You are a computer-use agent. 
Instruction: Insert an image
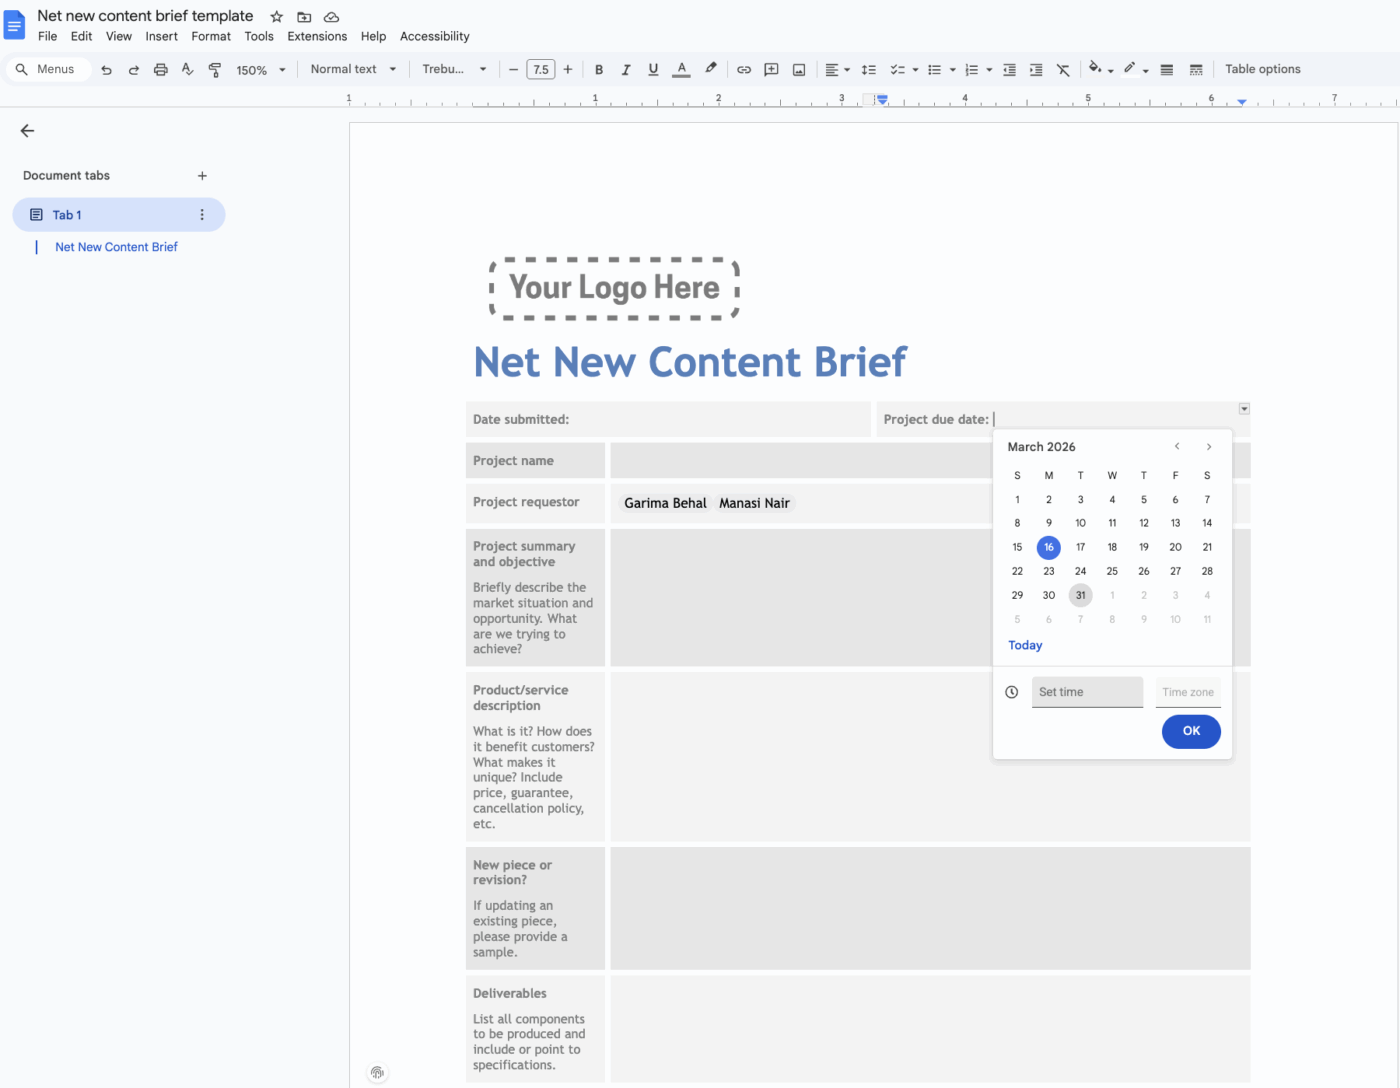799,70
